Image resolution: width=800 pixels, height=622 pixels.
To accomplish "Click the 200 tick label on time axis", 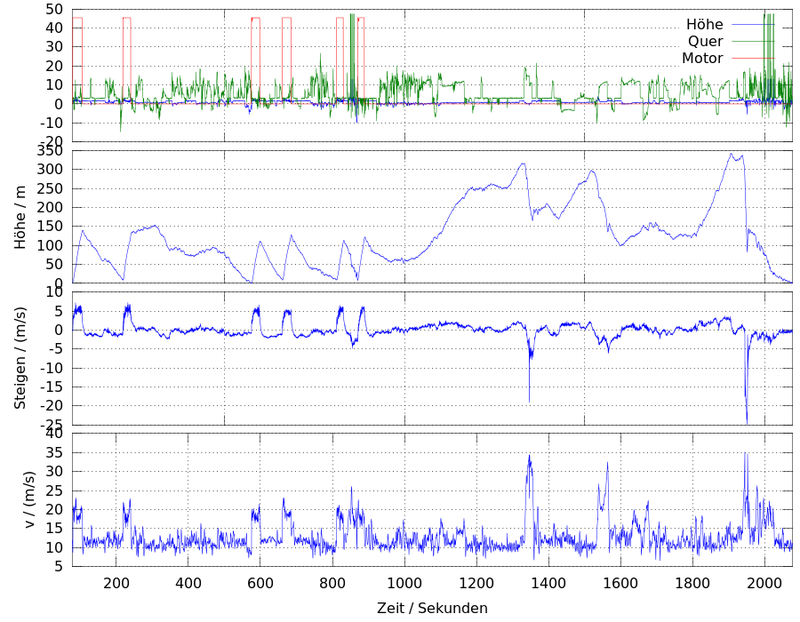I will (x=117, y=584).
